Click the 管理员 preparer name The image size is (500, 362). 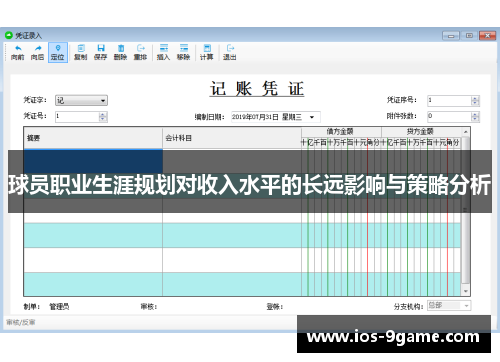pyautogui.click(x=59, y=307)
